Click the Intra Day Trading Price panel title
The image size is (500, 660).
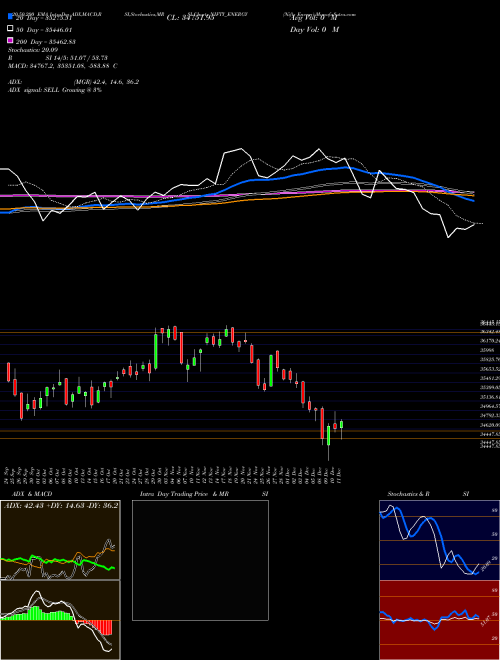point(204,494)
